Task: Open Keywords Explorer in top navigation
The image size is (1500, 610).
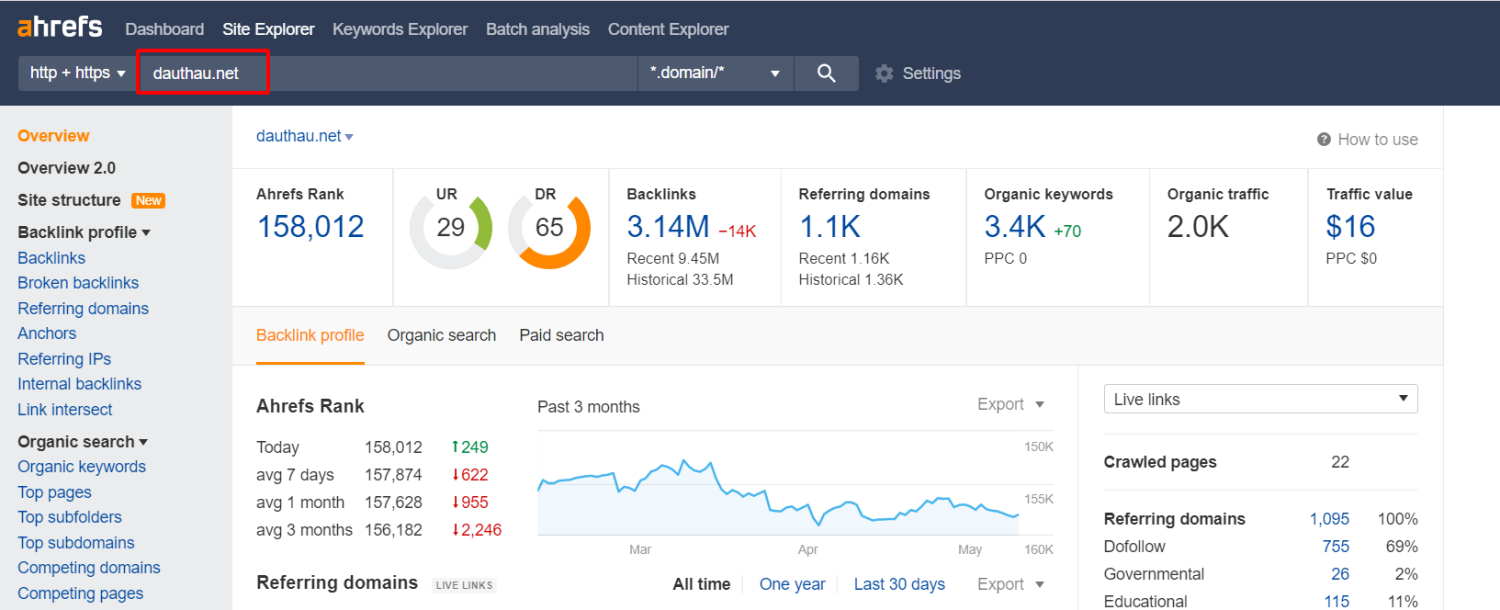Action: (400, 29)
